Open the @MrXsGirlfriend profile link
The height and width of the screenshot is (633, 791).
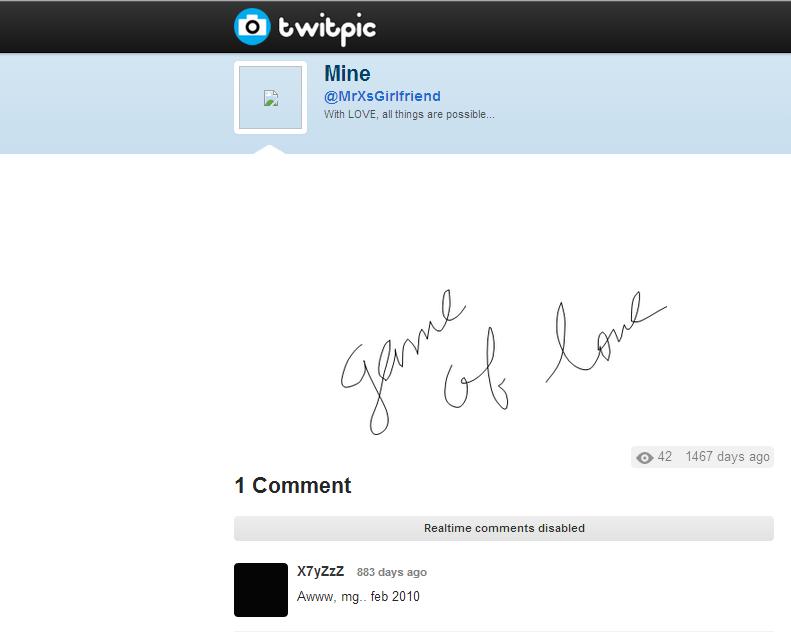click(x=382, y=96)
